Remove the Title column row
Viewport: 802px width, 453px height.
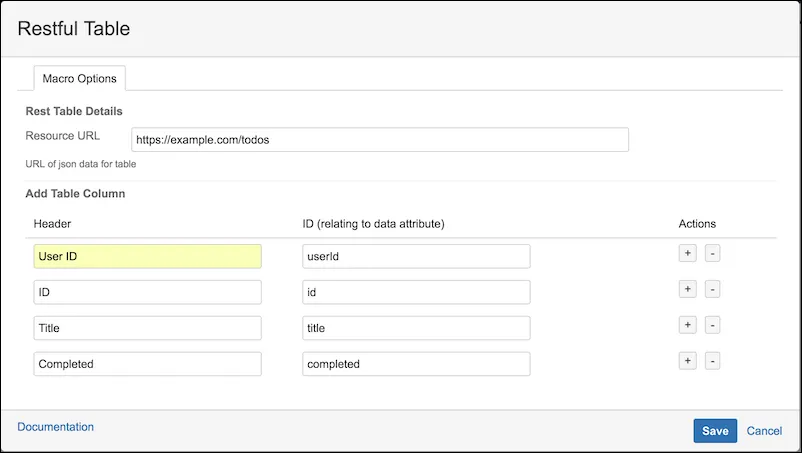point(712,325)
